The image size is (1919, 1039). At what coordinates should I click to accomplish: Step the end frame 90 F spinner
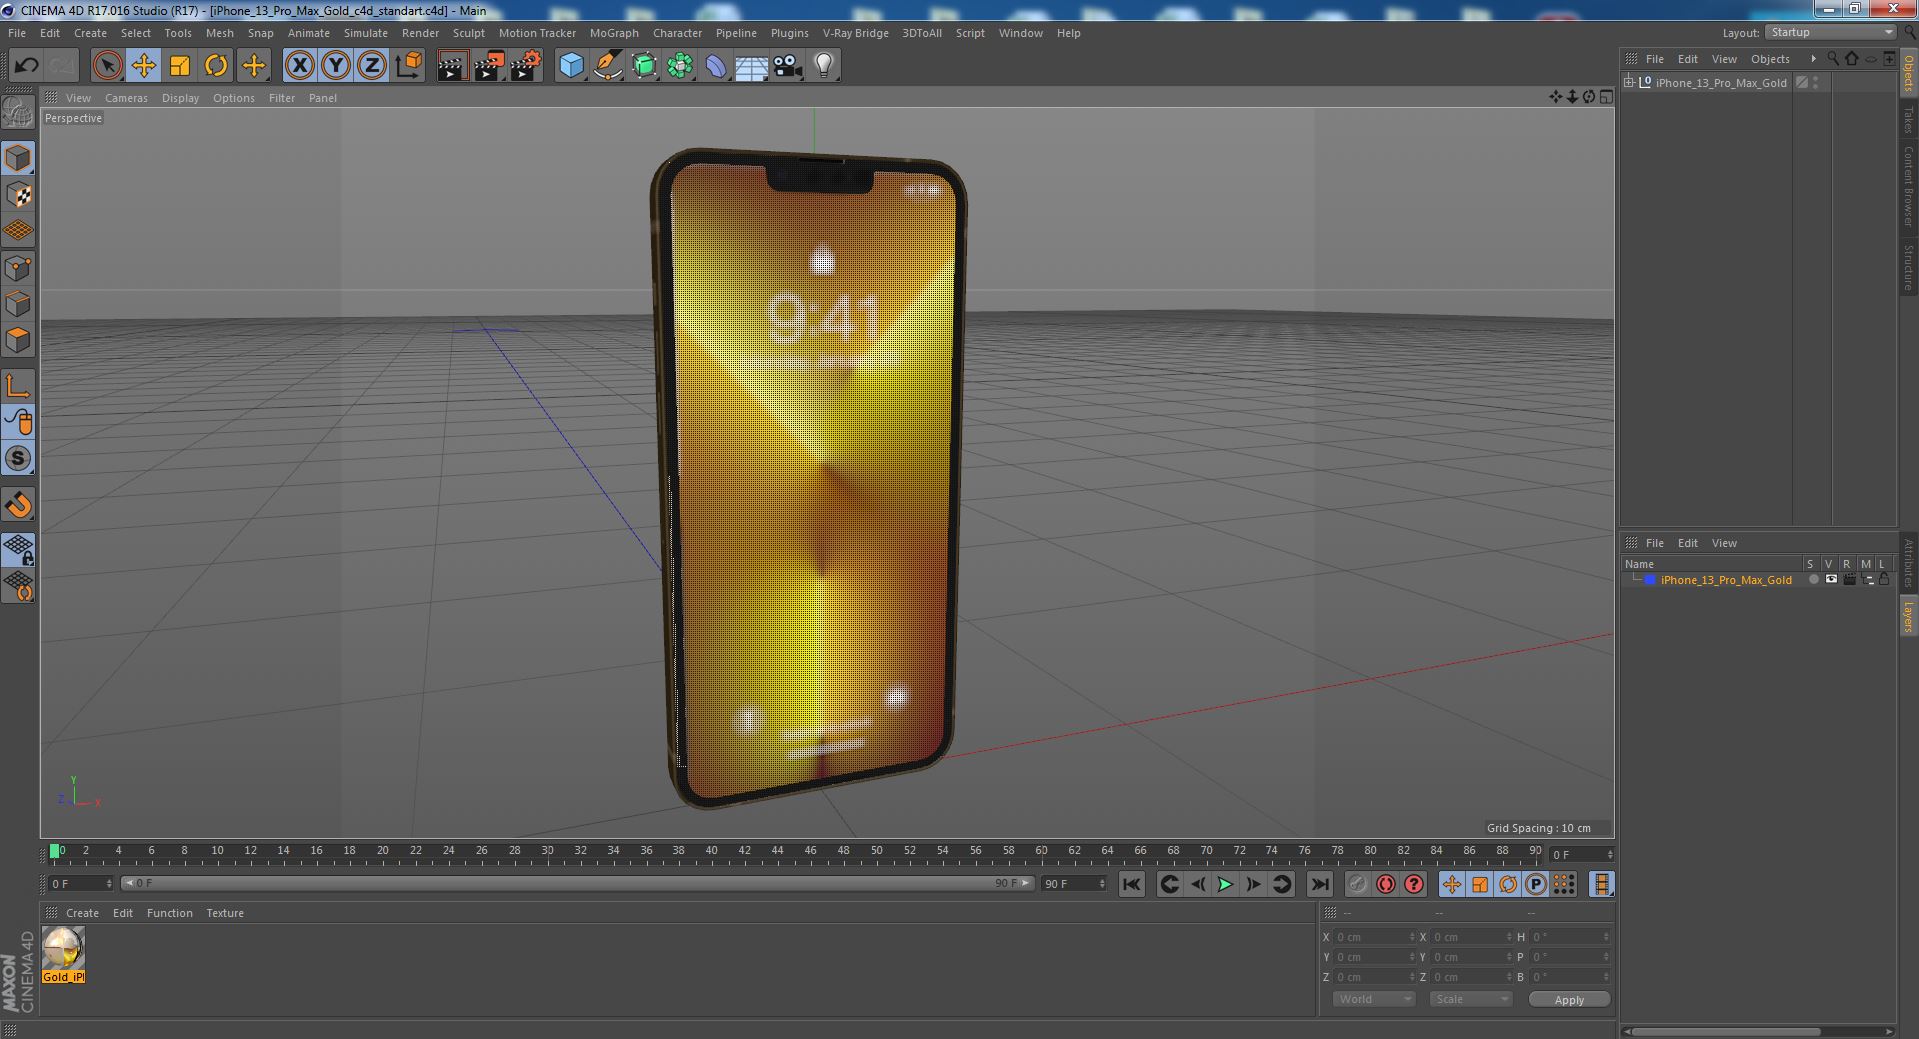click(1102, 884)
